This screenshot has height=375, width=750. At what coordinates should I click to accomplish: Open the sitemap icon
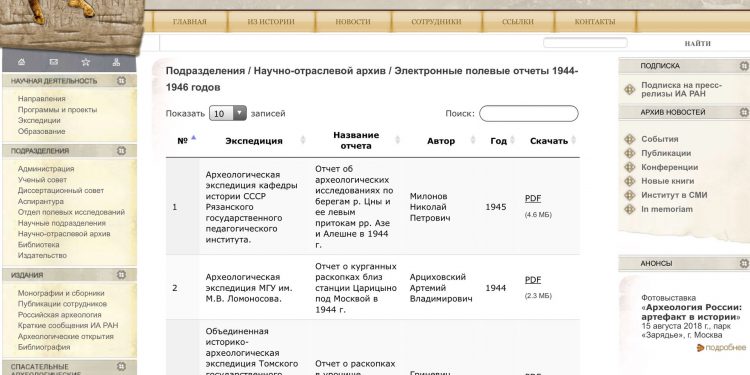pyautogui.click(x=116, y=62)
